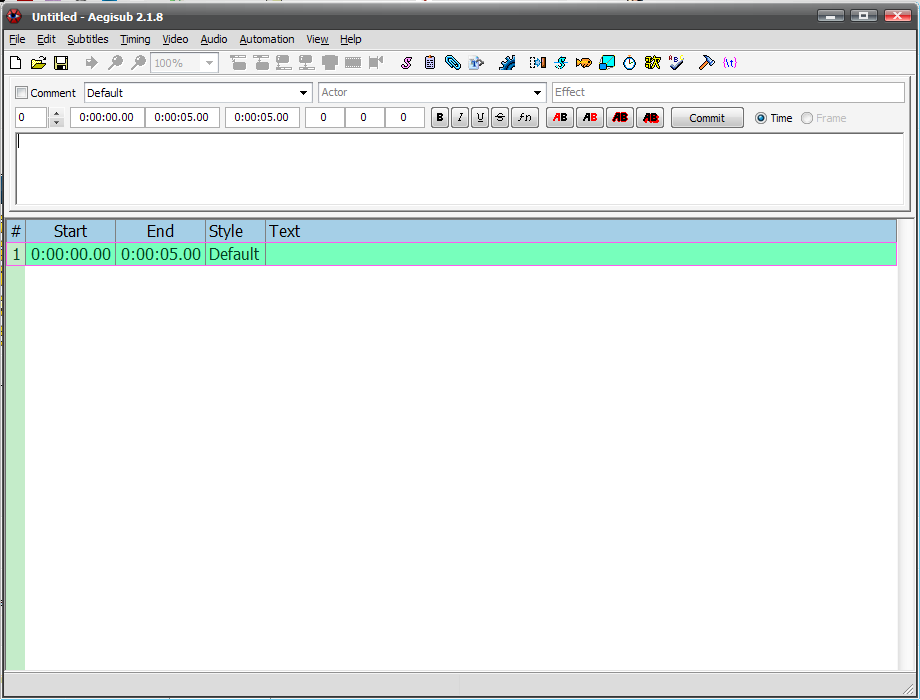Select the Time radio button
Image resolution: width=920 pixels, height=700 pixels.
[760, 118]
